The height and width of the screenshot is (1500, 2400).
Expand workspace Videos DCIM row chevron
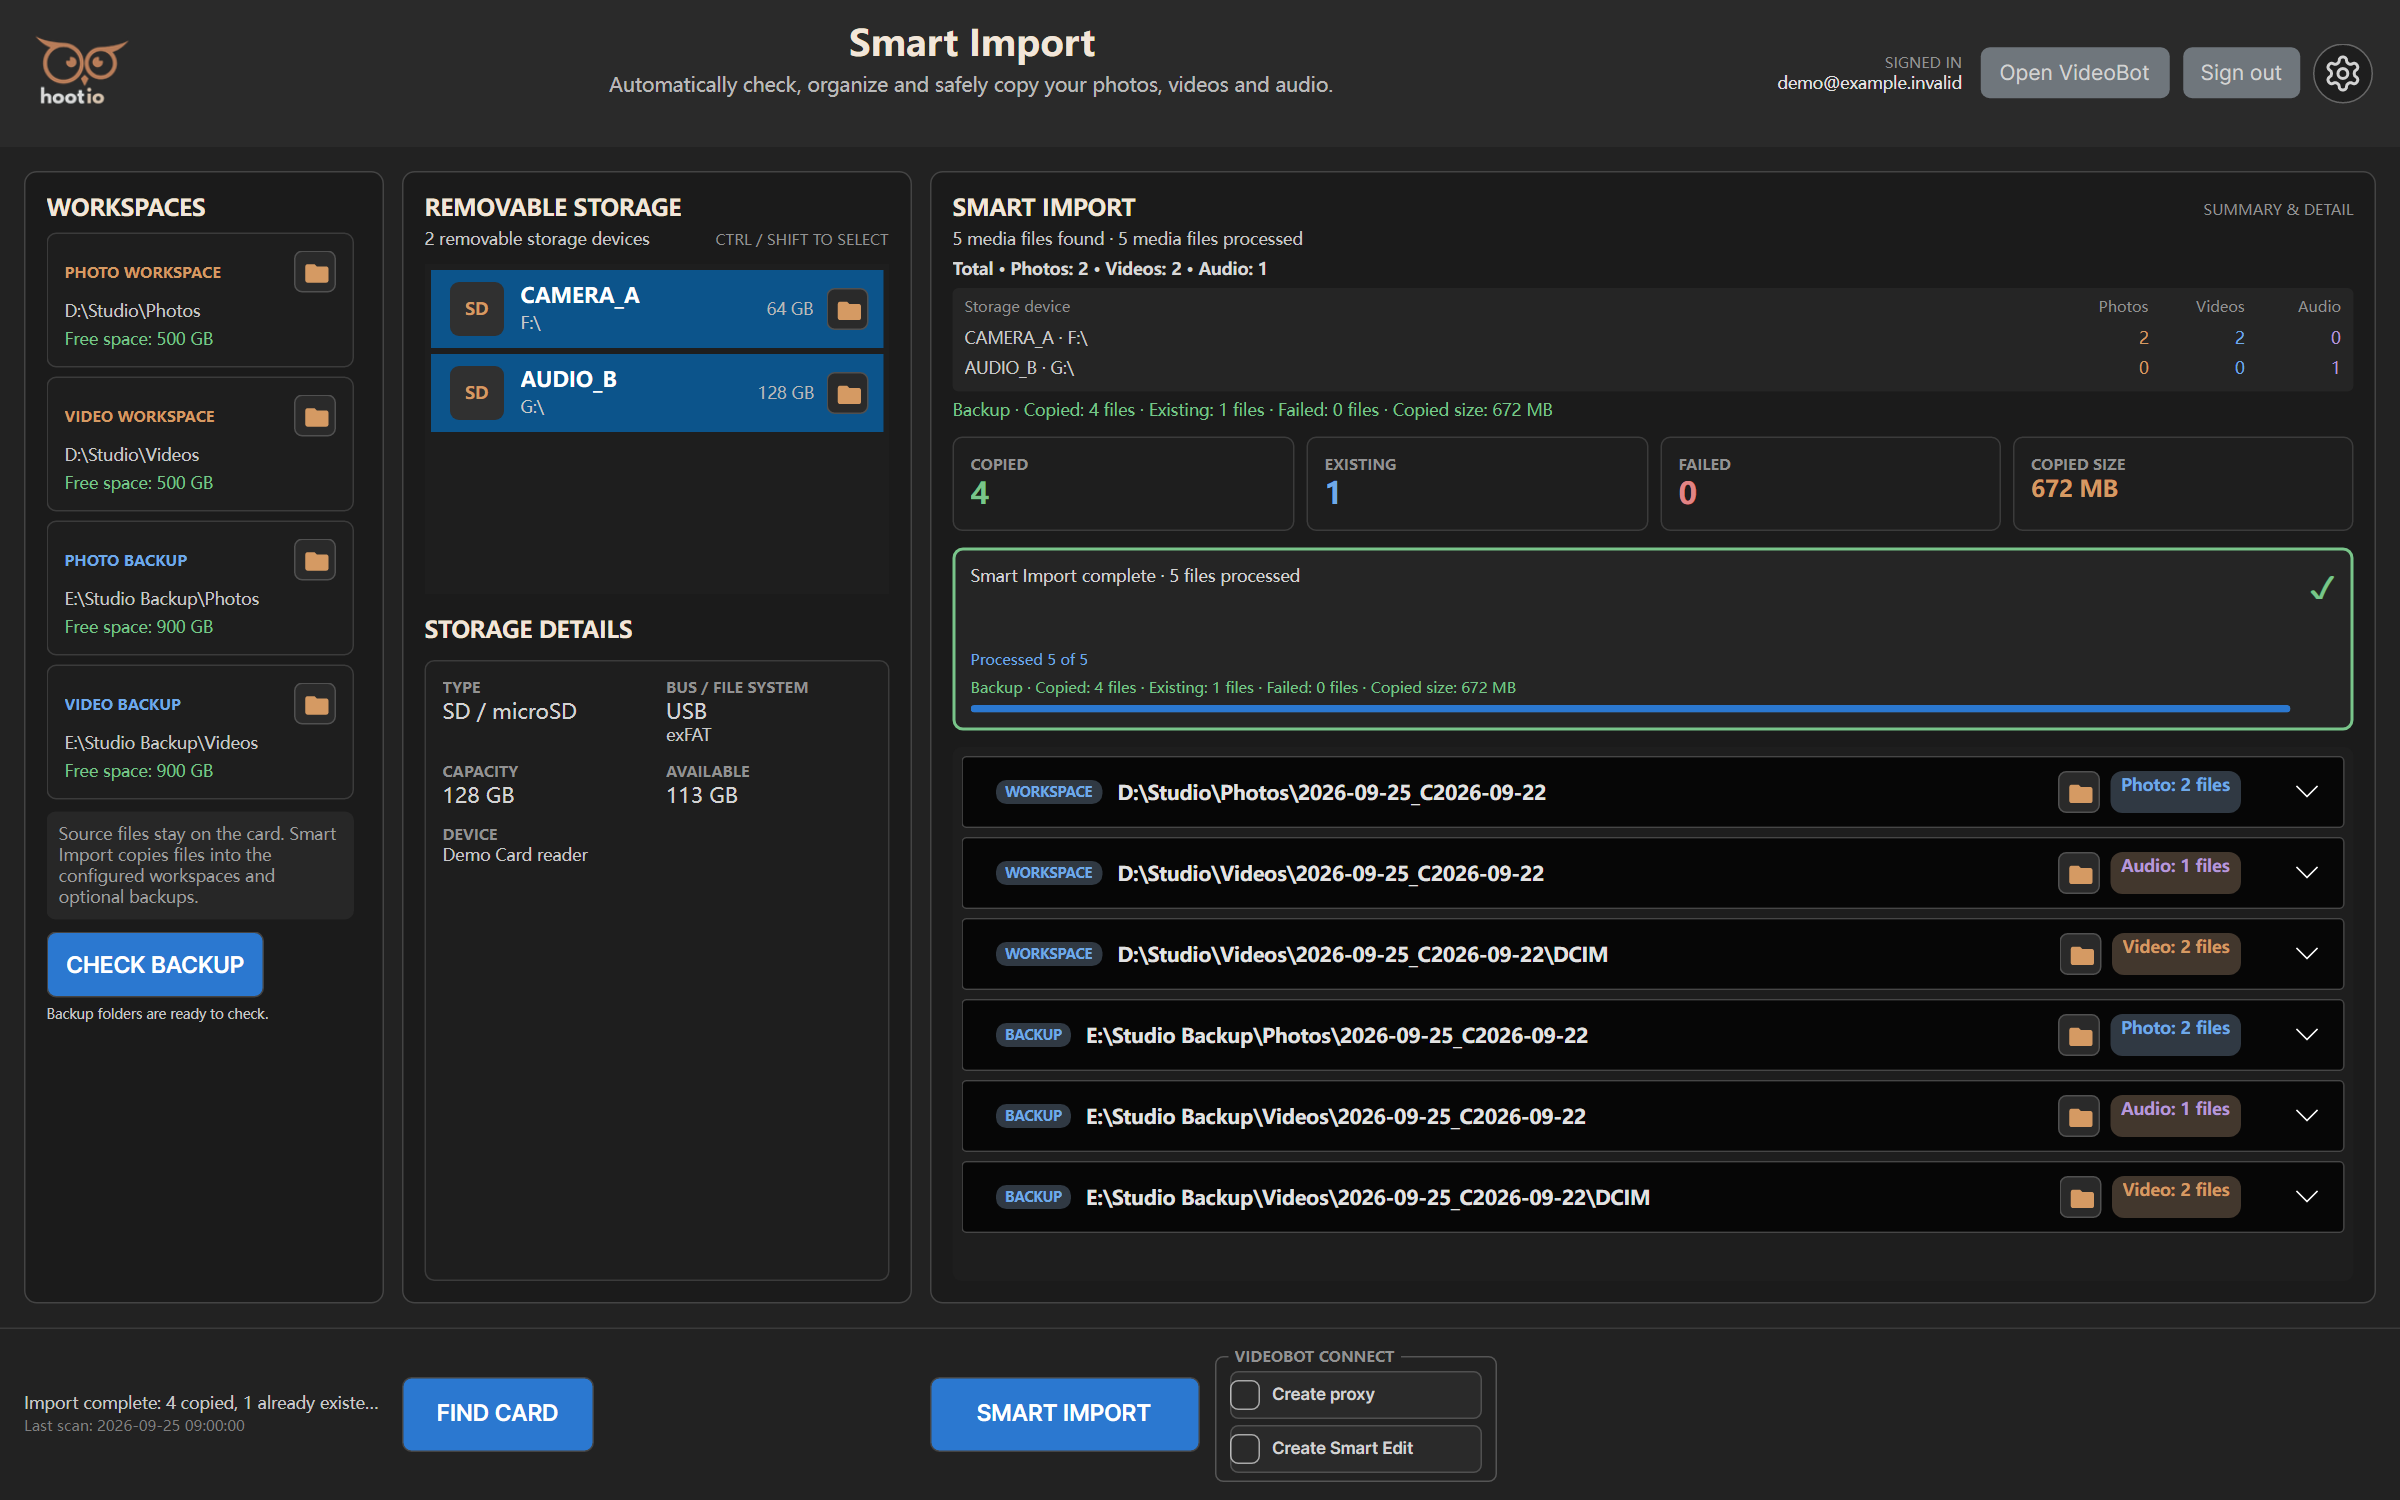2306,954
